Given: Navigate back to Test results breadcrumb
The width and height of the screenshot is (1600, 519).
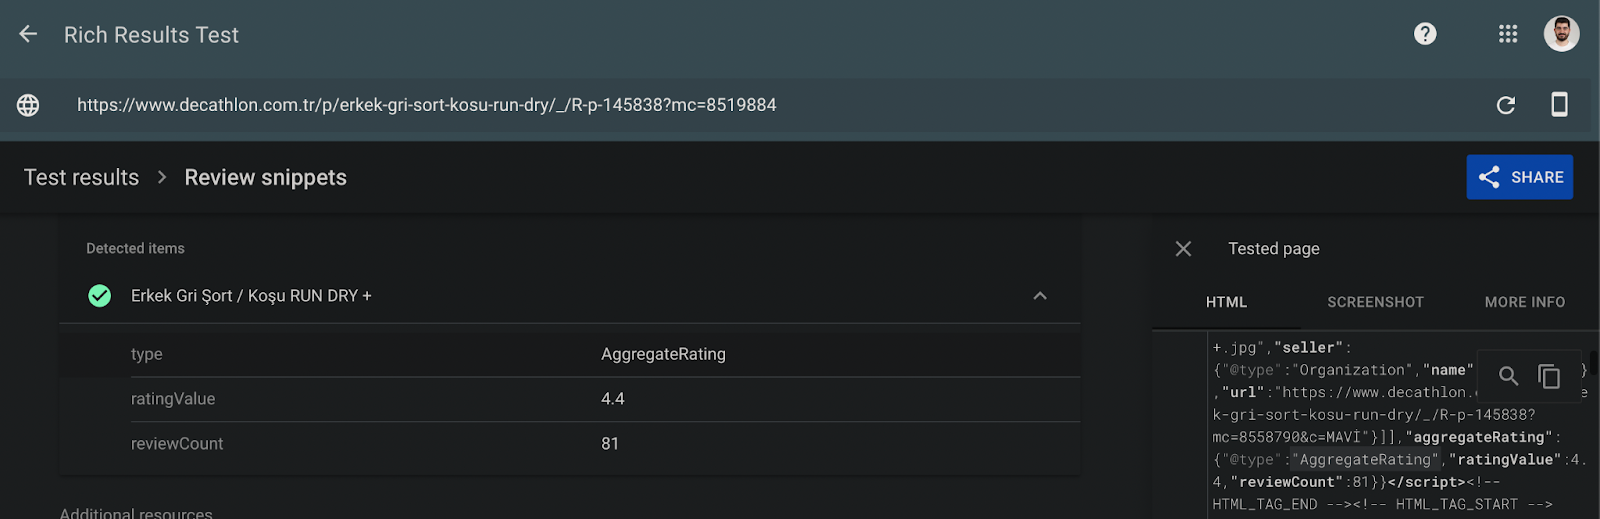Looking at the screenshot, I should click(81, 177).
